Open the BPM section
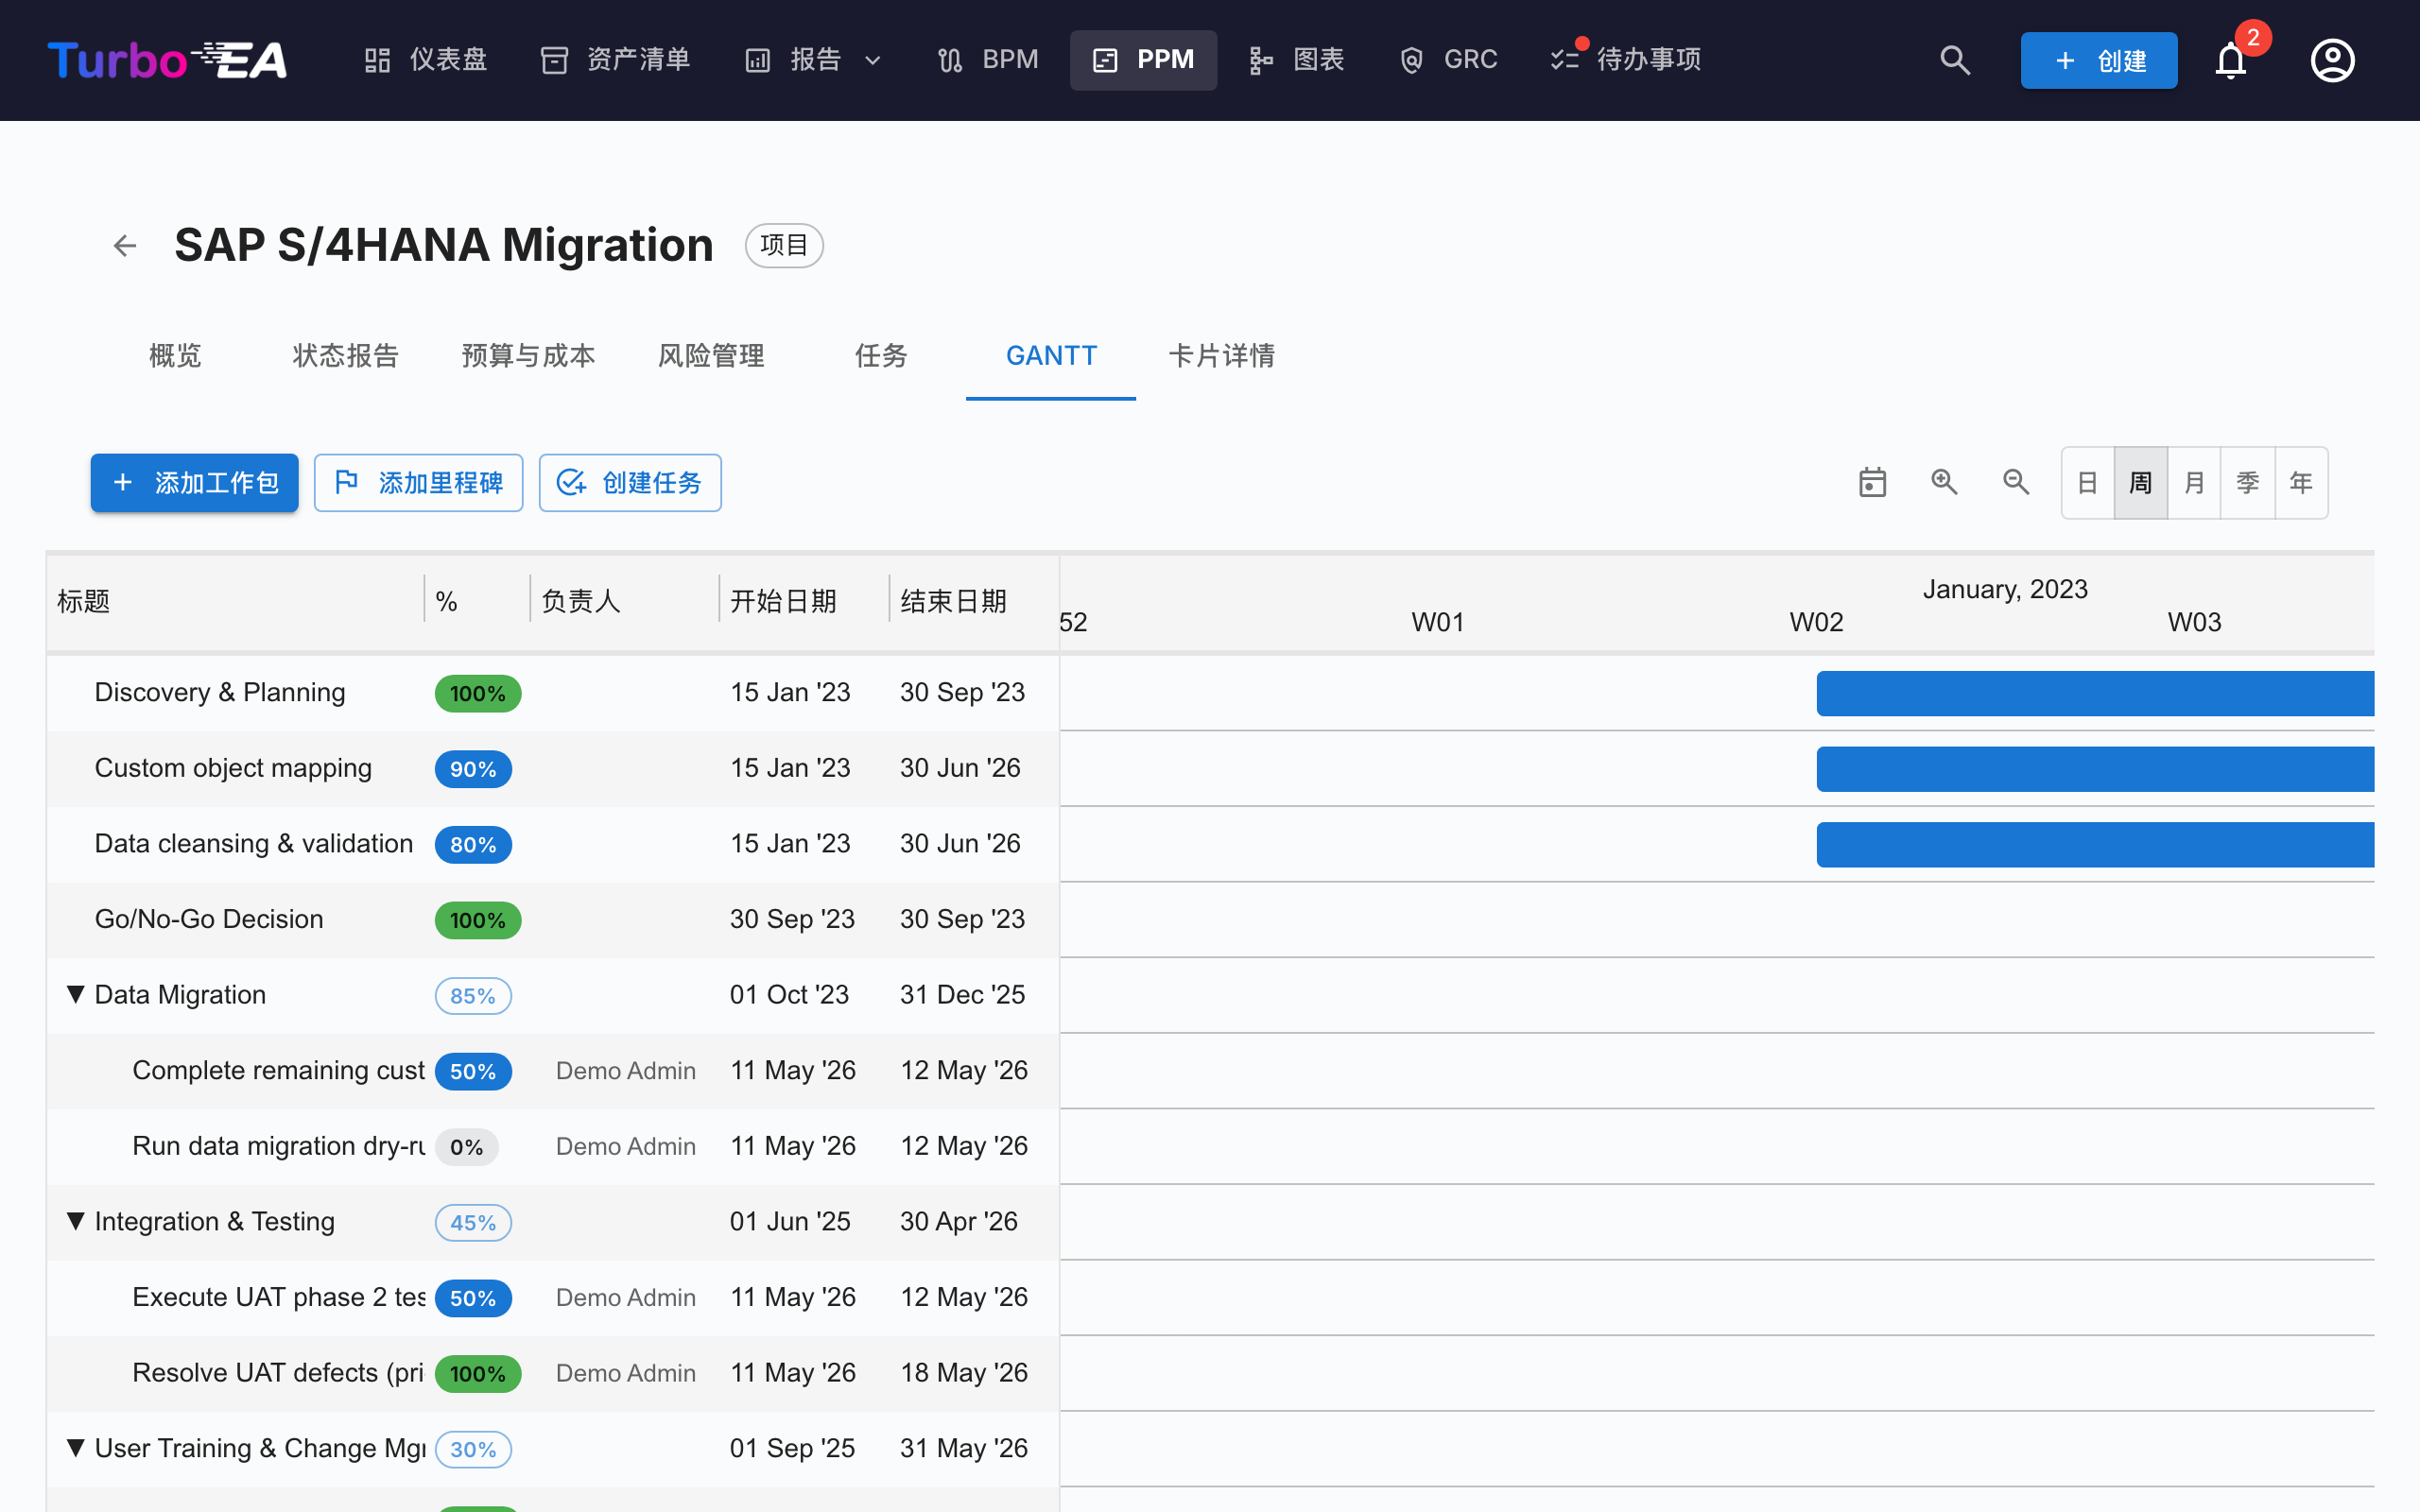2420x1512 pixels. pos(989,60)
